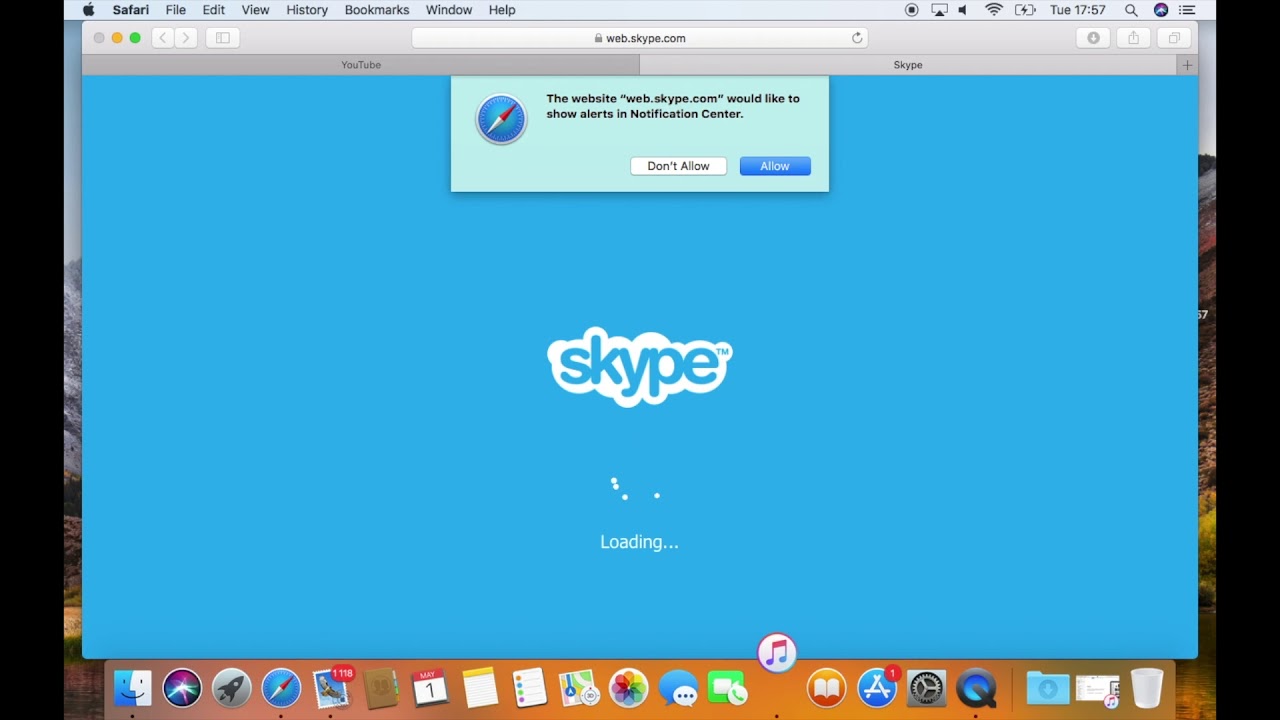Open the Contacts book in the Dock
Screen dimensions: 1280x720
381,689
